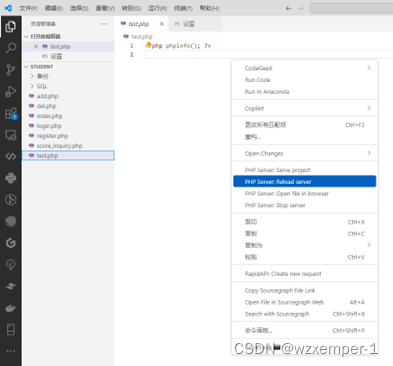393x366 pixels.
Task: Open the Extensions view icon
Action: point(11,113)
